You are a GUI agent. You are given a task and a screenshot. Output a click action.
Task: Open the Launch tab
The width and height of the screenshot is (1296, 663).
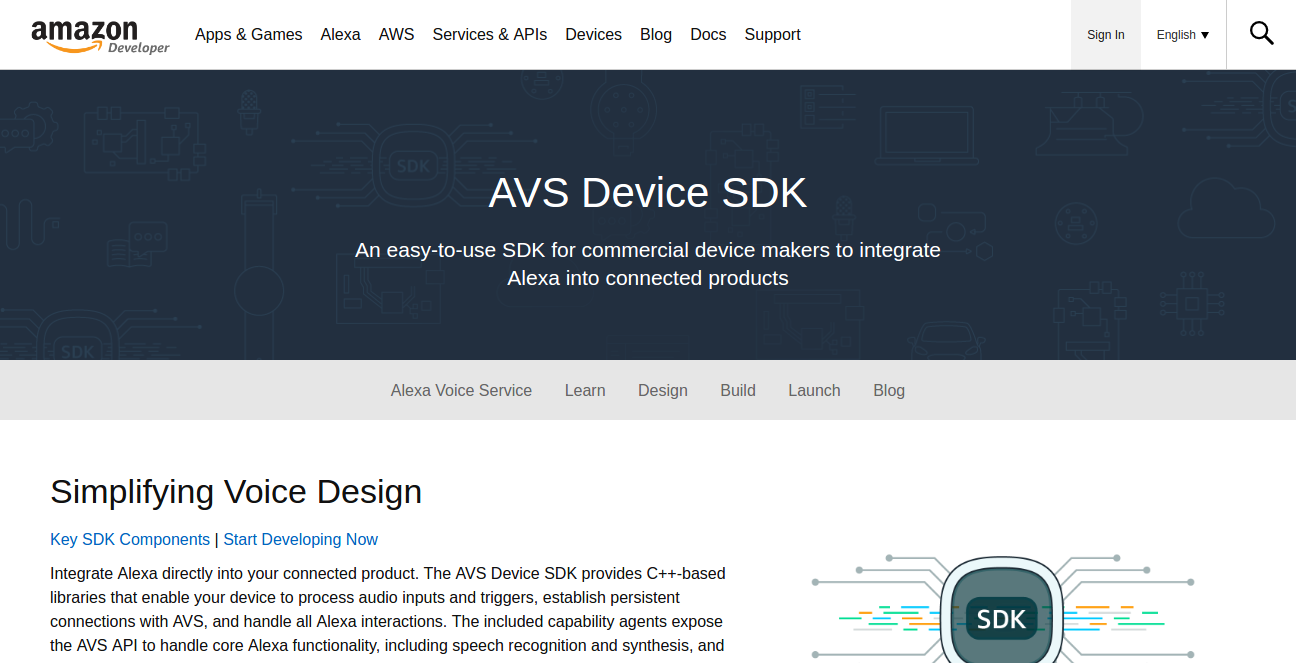point(814,390)
